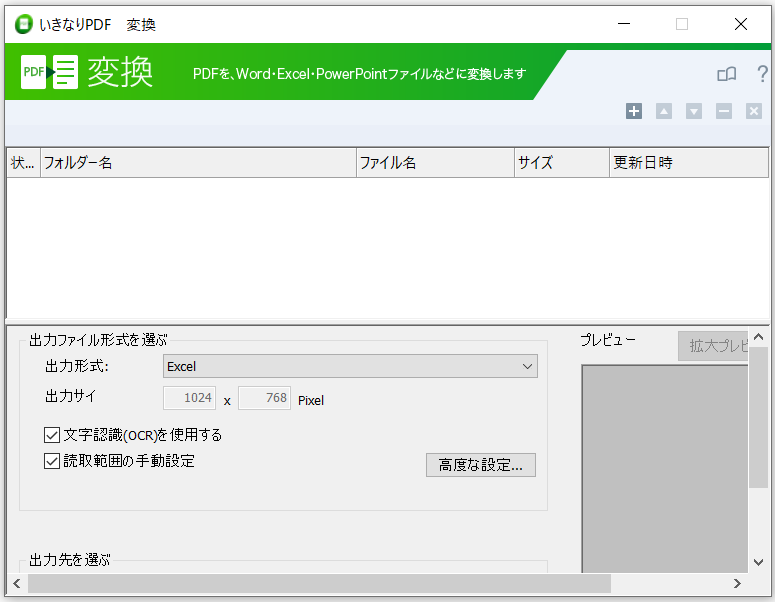The image size is (775, 602).
Task: Click vertical scrollbar down arrow
Action: coord(759,562)
